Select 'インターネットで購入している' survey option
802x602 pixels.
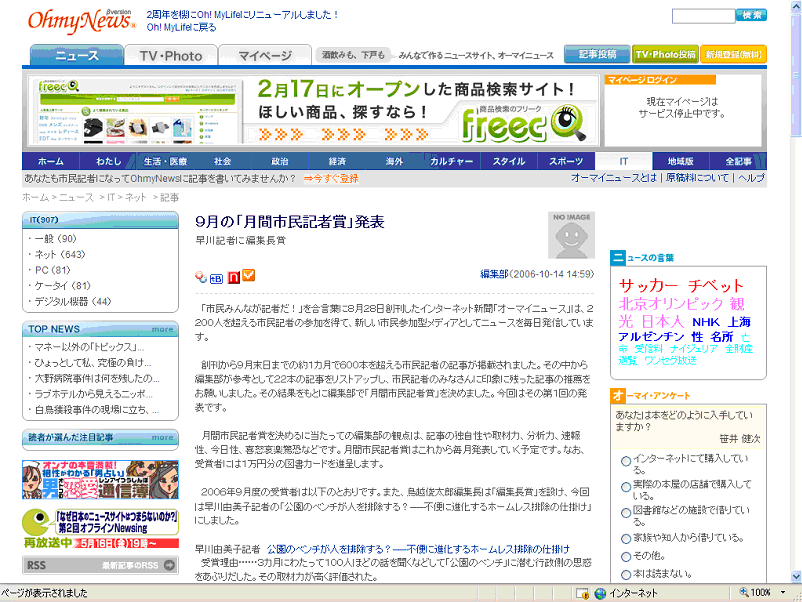[626, 461]
